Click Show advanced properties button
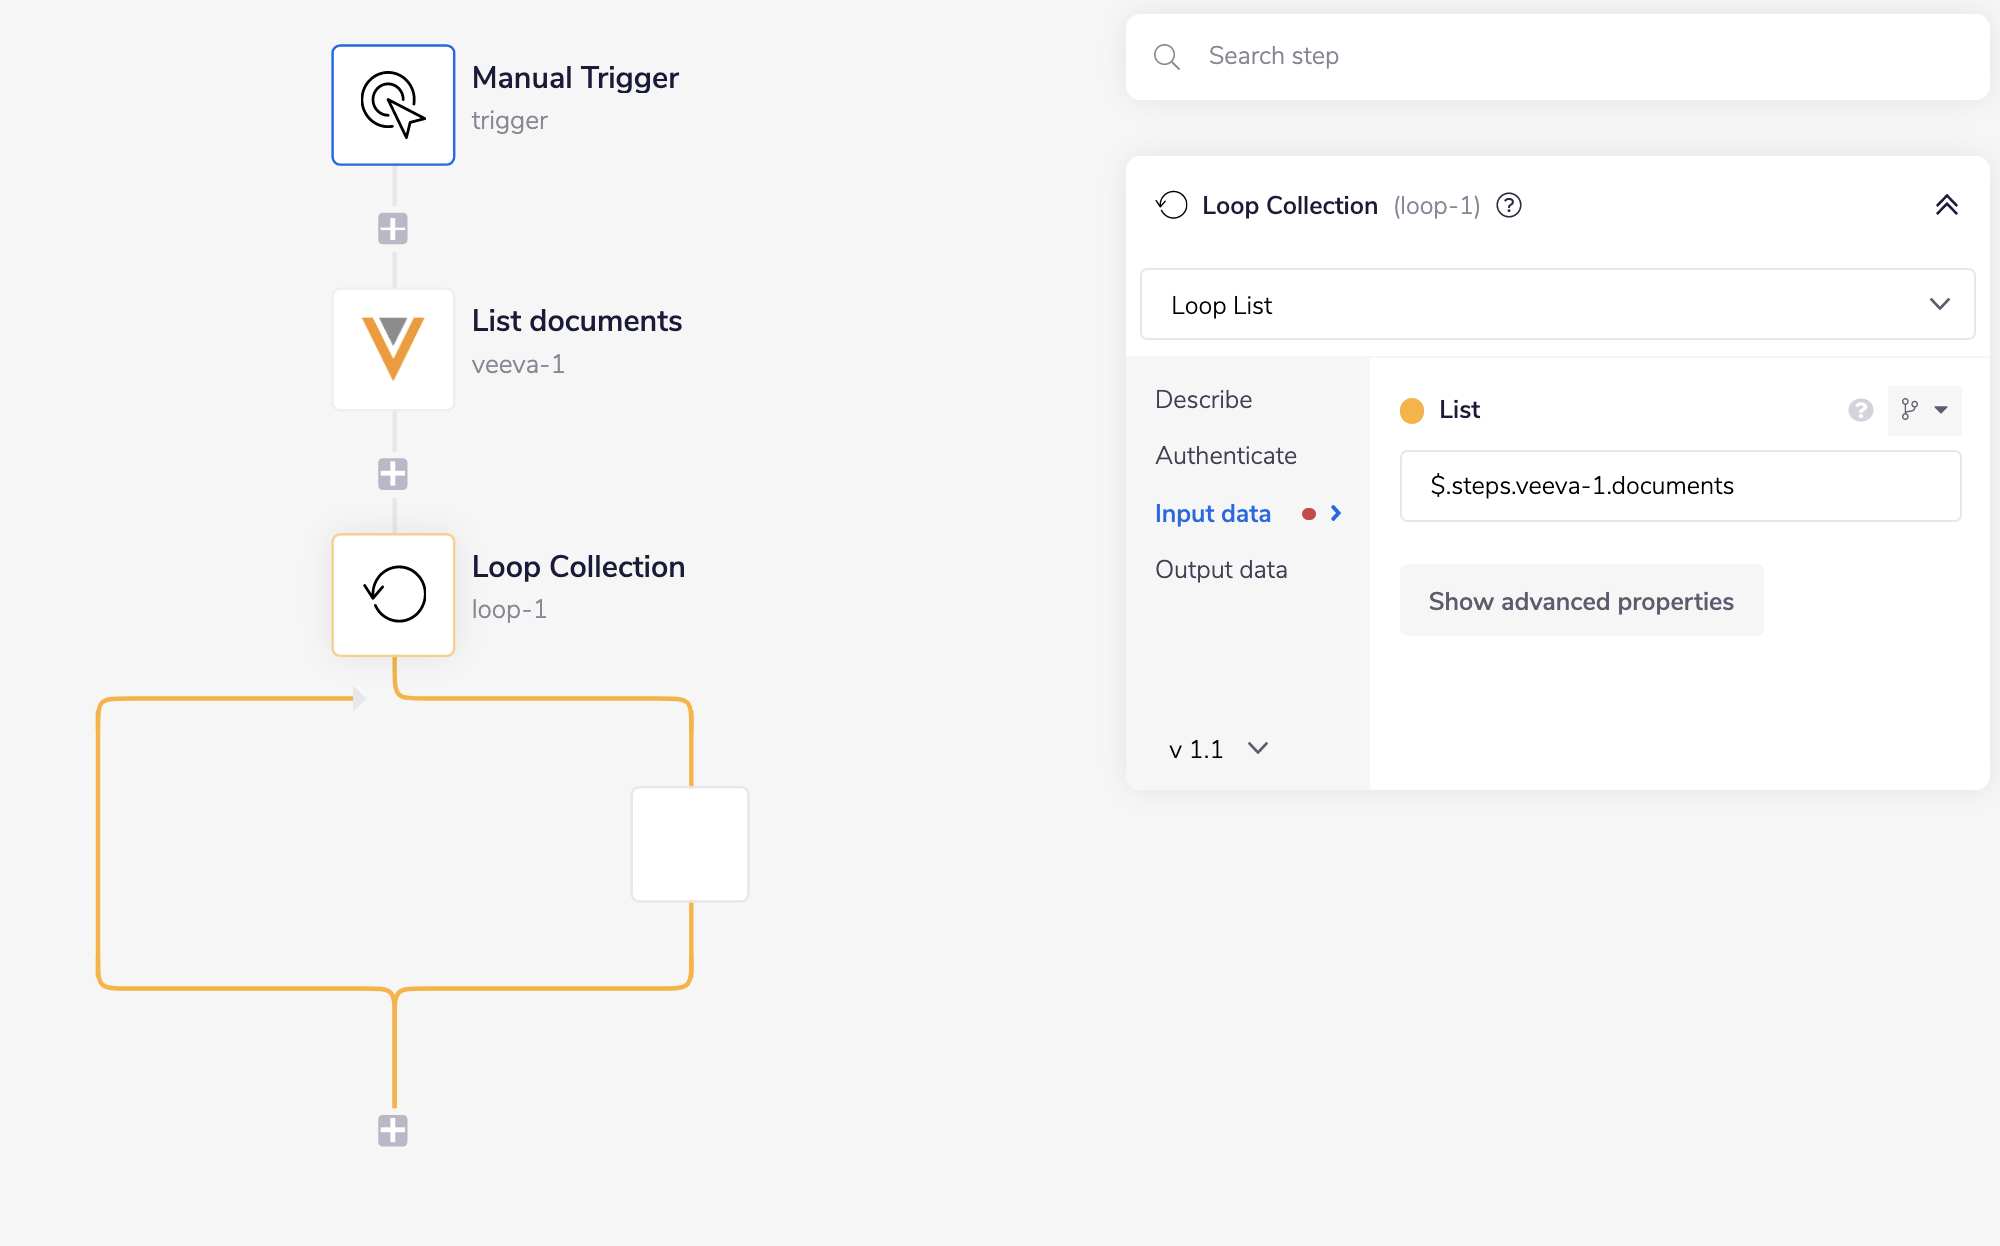2000x1246 pixels. click(x=1580, y=601)
